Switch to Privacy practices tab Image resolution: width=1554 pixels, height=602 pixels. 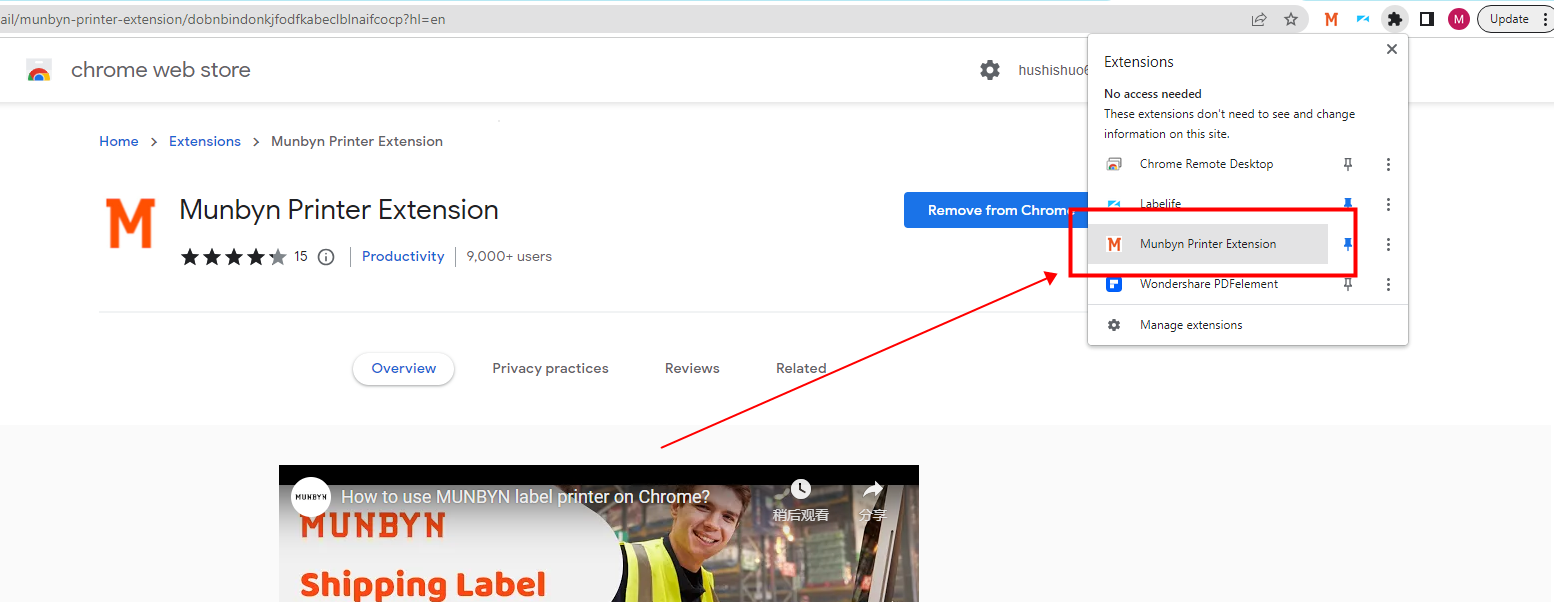point(550,368)
